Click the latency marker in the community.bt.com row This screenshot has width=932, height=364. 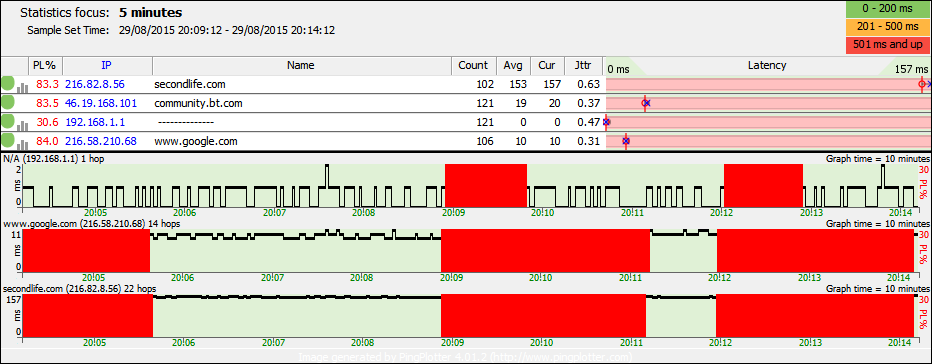[646, 103]
